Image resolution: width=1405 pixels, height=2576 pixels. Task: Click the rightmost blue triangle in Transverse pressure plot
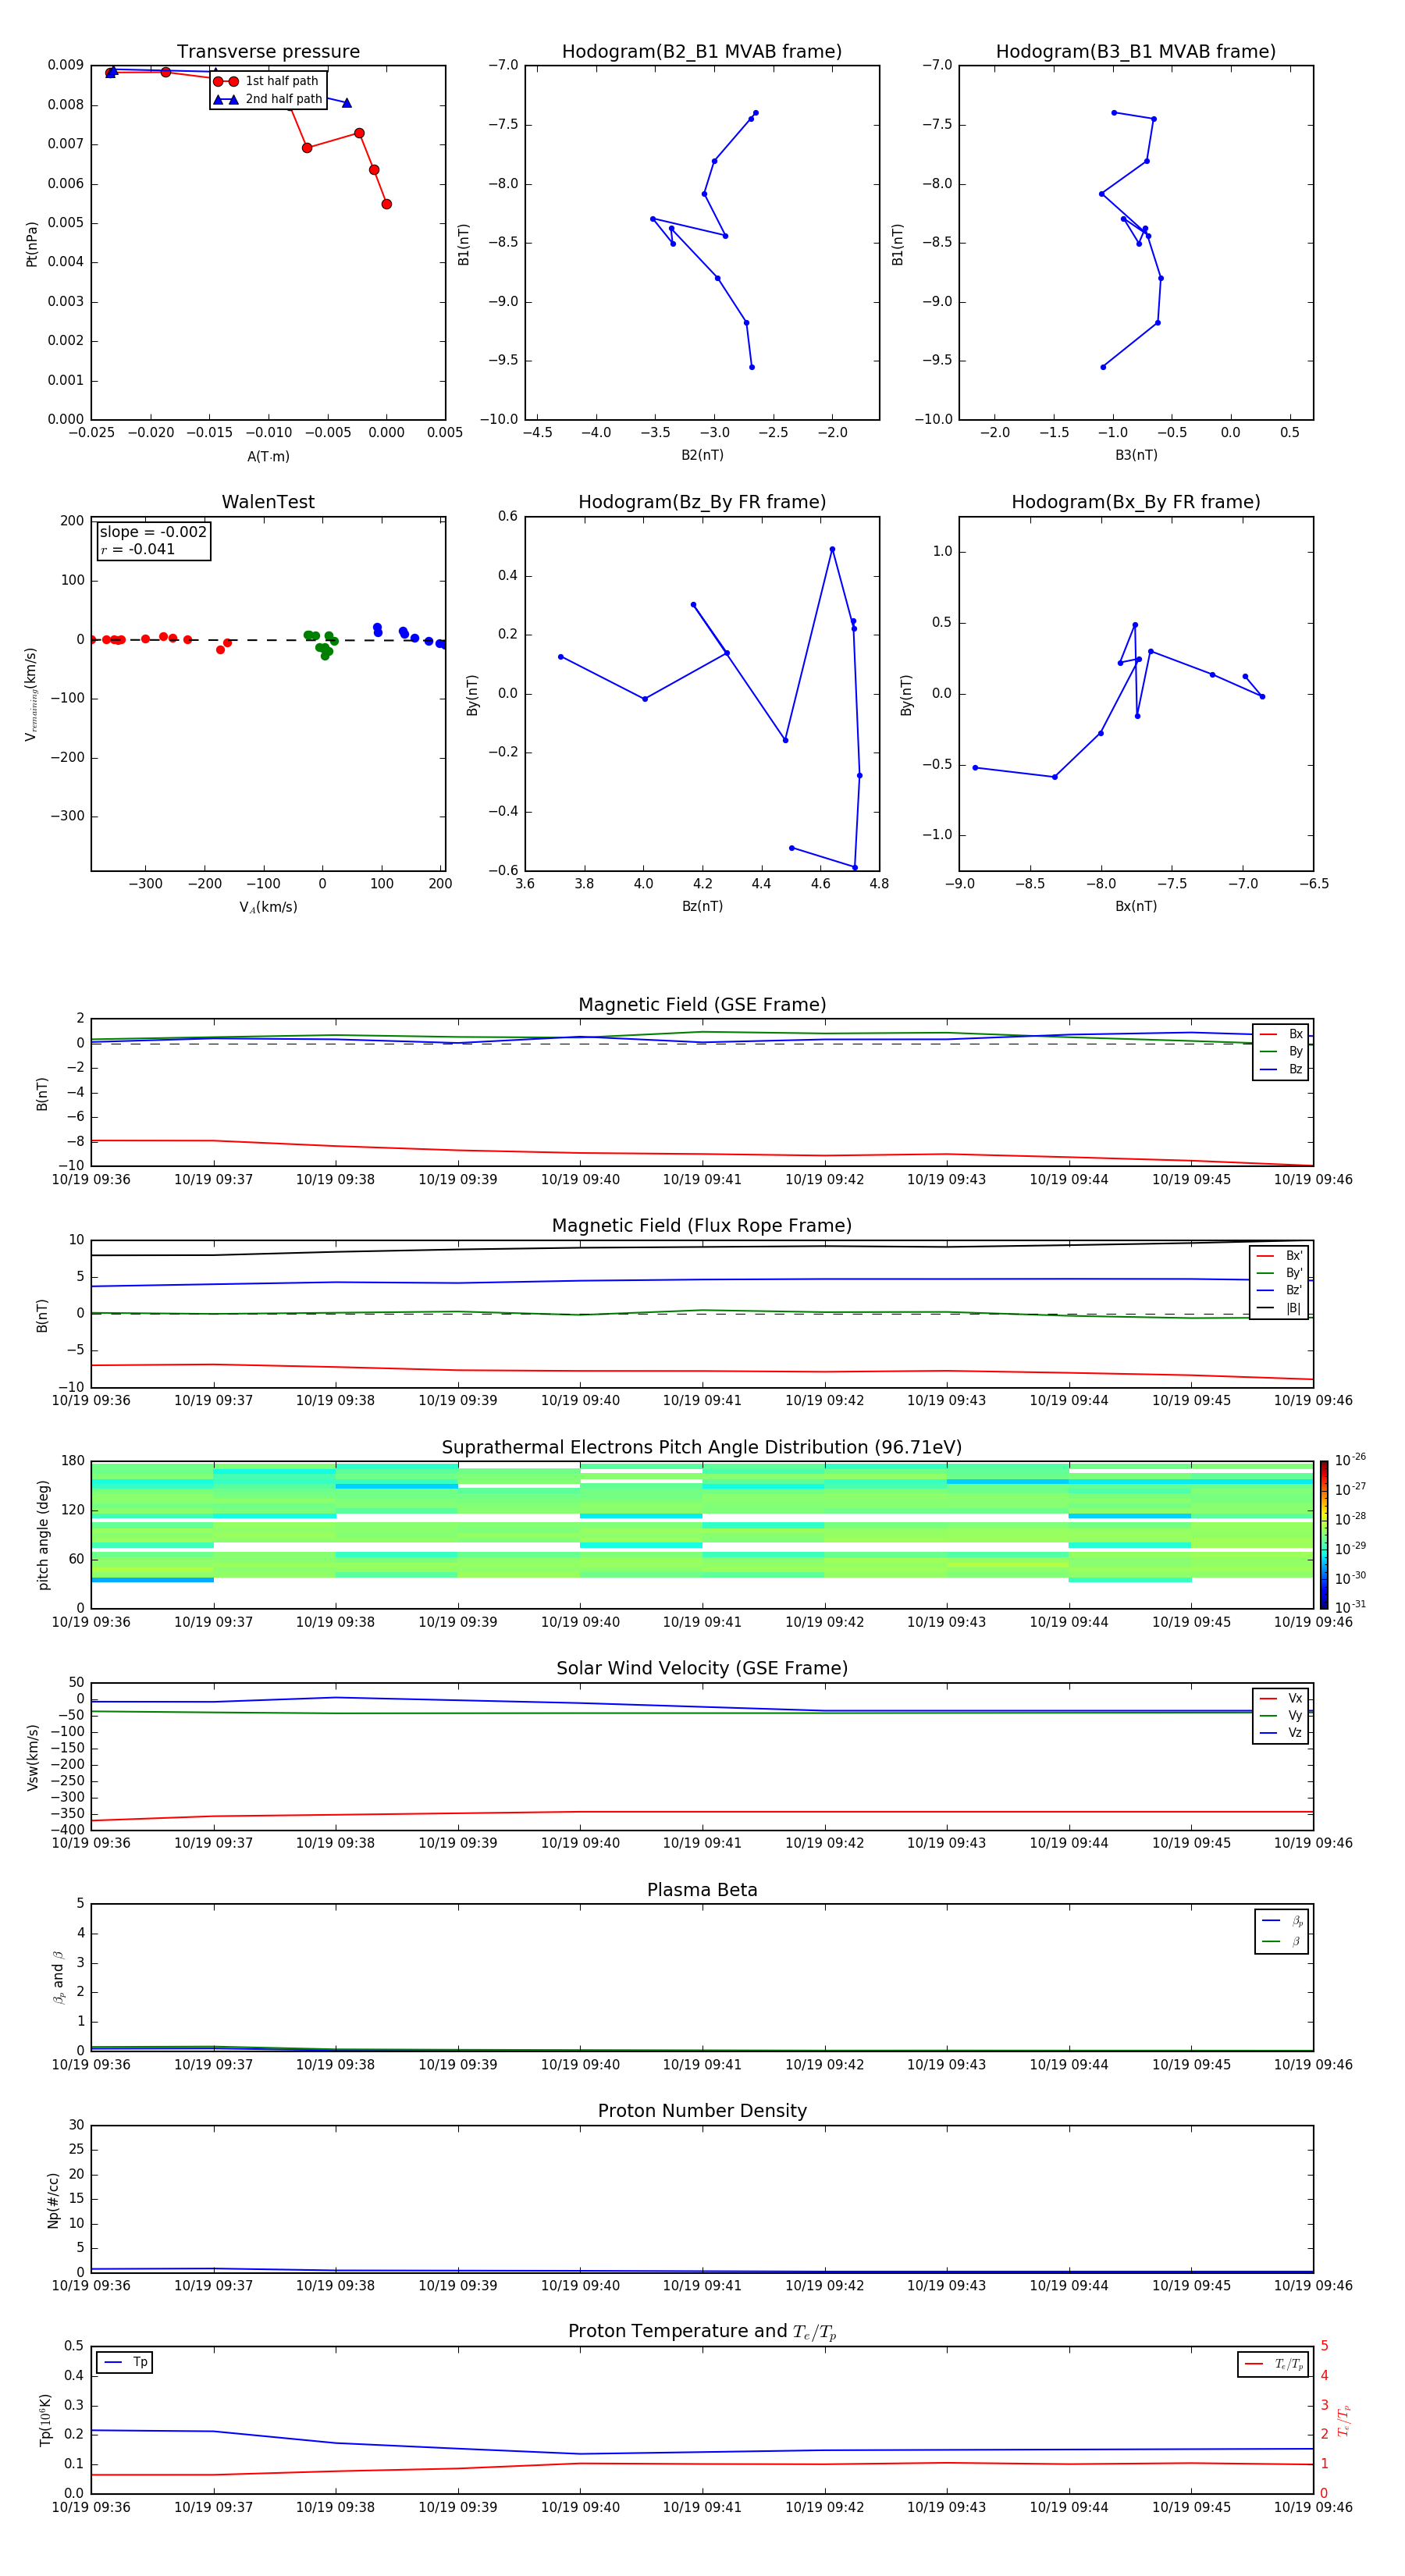coord(347,103)
